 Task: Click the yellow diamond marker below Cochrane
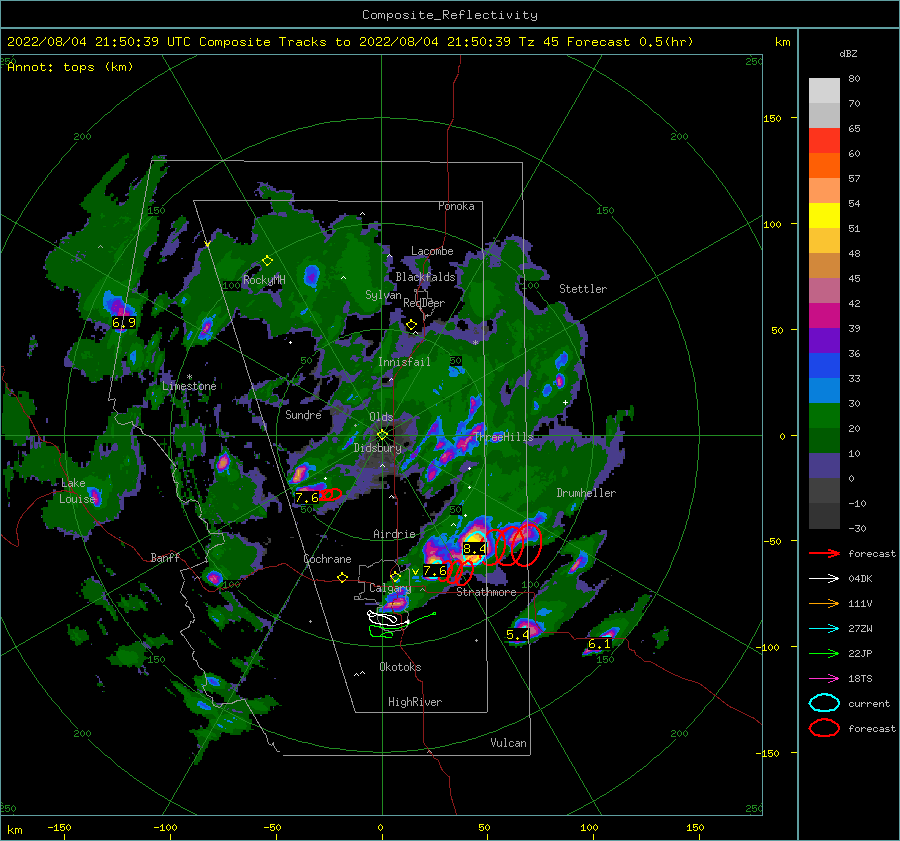tap(343, 578)
